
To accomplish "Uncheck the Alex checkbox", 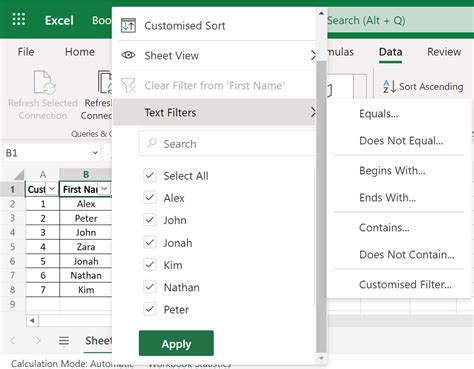I will pos(150,198).
